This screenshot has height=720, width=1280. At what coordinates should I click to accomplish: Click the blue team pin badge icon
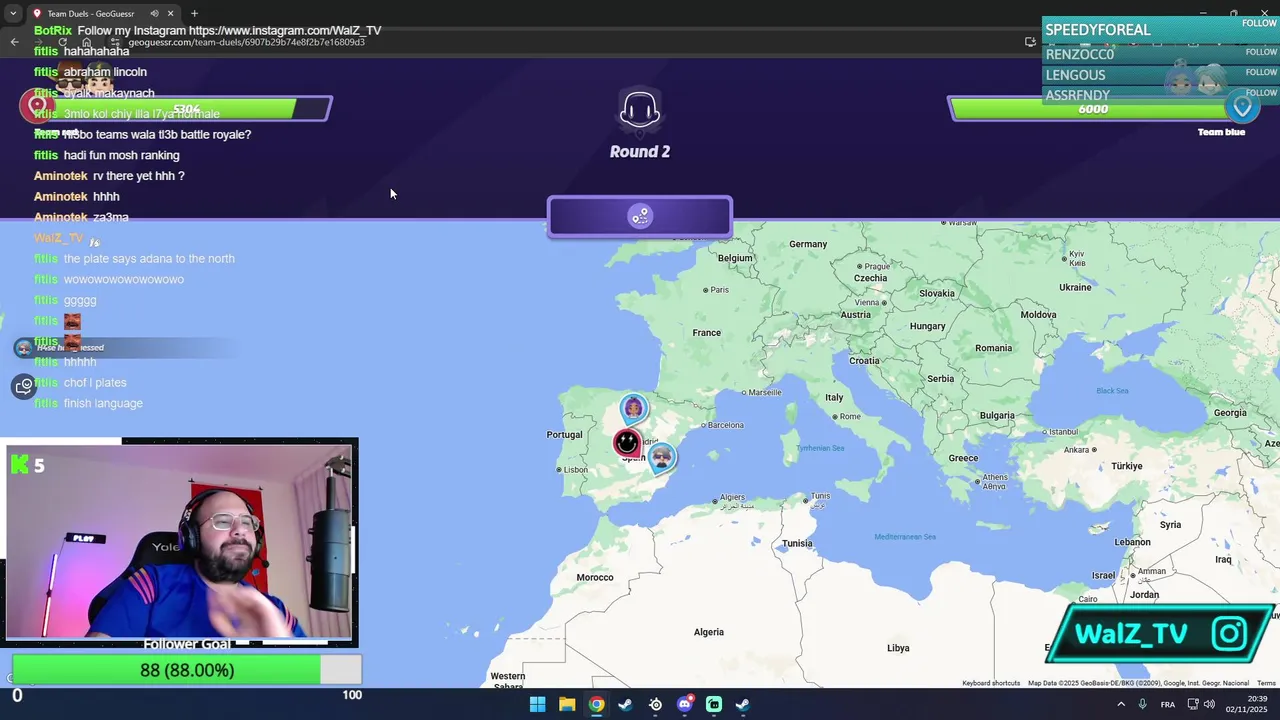pyautogui.click(x=1243, y=106)
